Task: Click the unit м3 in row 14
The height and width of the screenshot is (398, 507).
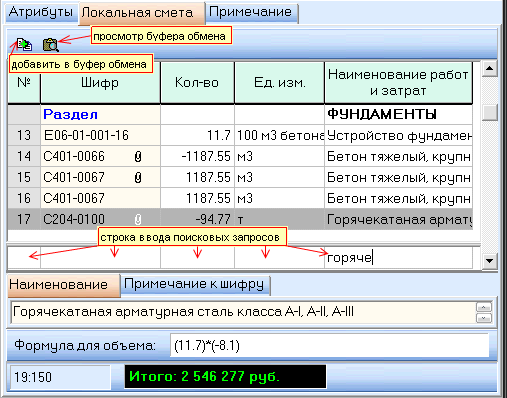Action: (x=279, y=156)
